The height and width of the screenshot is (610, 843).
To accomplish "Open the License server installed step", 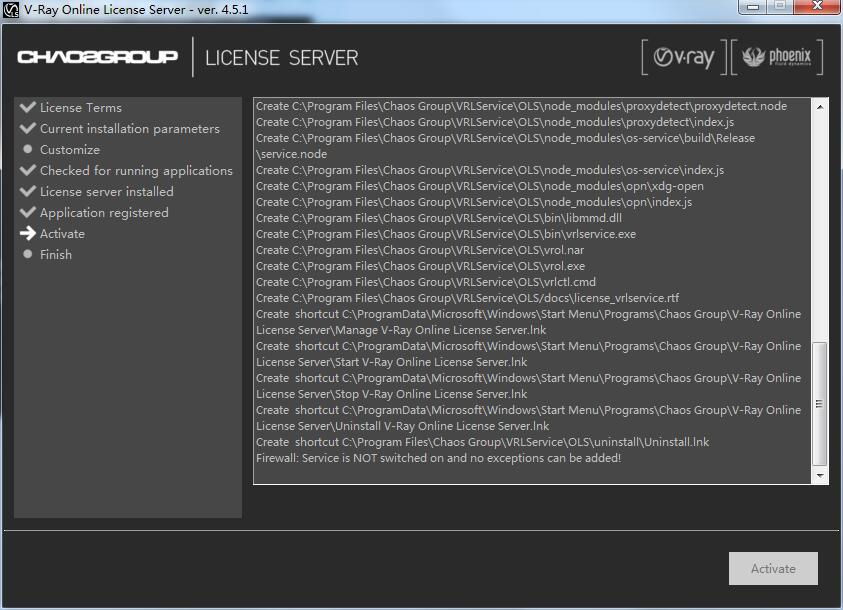I will coord(106,192).
